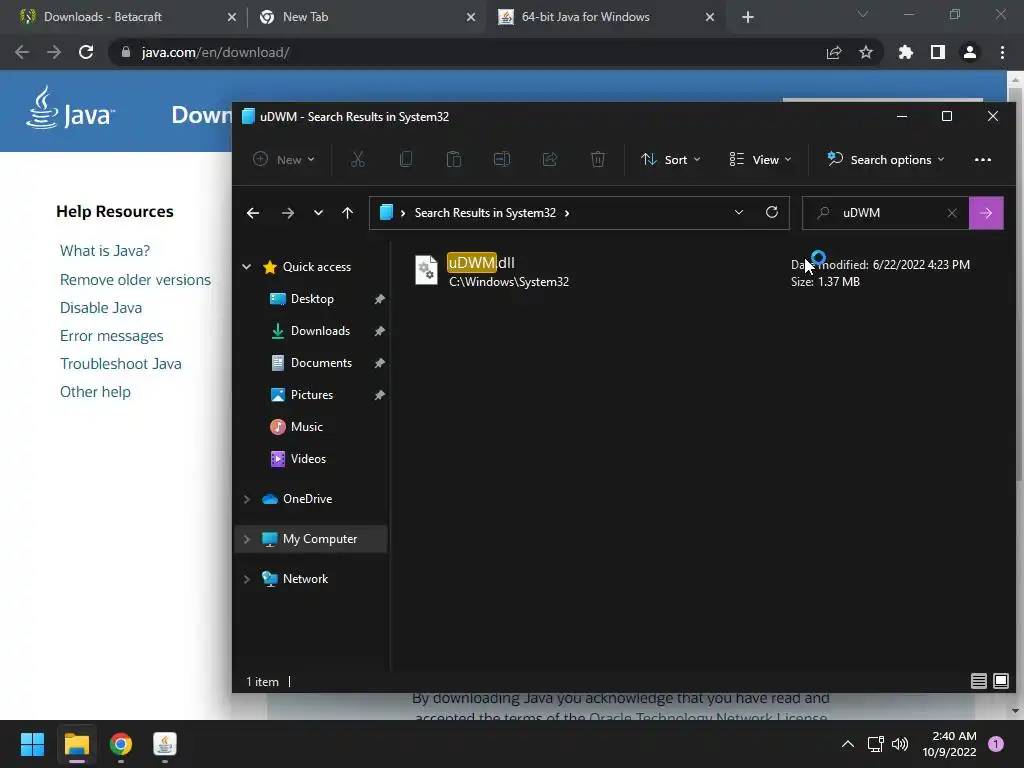Switch to details view layout icon
This screenshot has height=768, width=1024.
[978, 682]
